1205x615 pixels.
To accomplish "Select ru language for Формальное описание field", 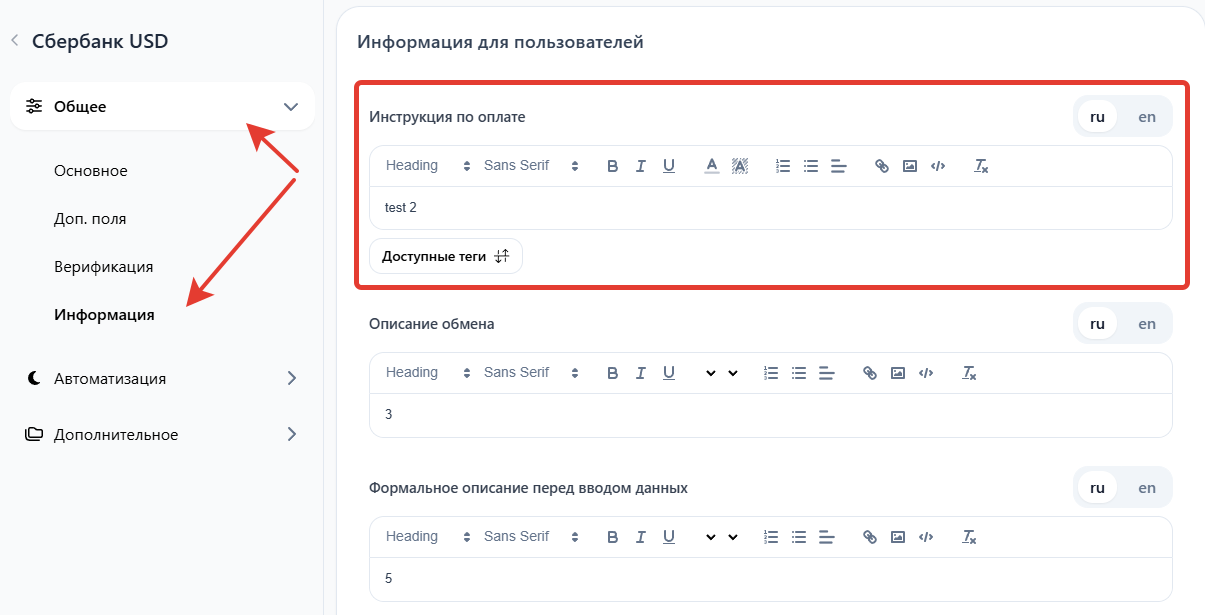I will 1097,488.
